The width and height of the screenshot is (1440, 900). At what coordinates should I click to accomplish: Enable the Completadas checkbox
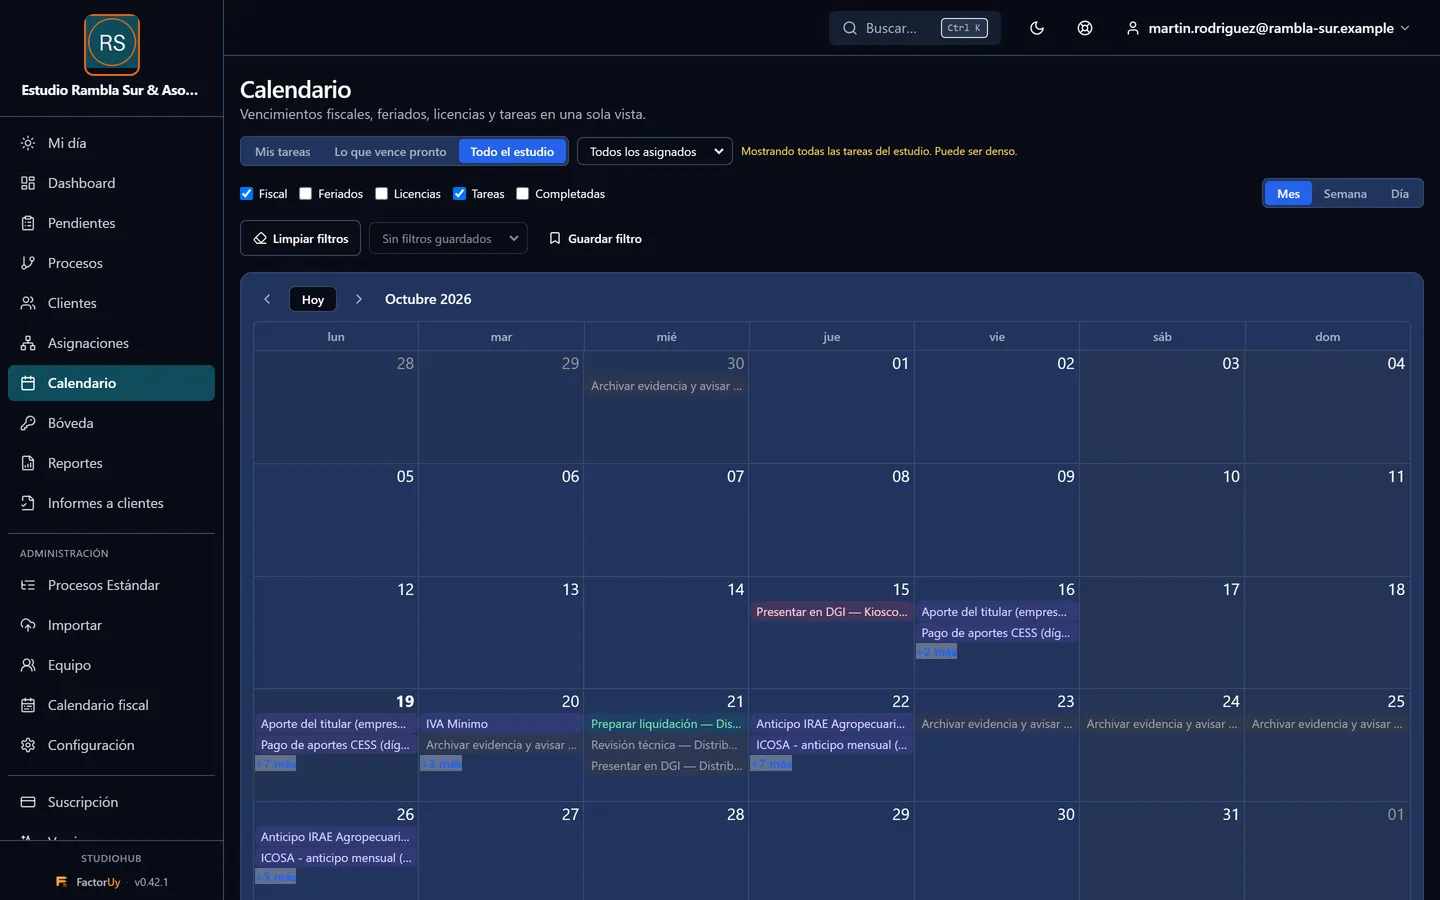[522, 194]
